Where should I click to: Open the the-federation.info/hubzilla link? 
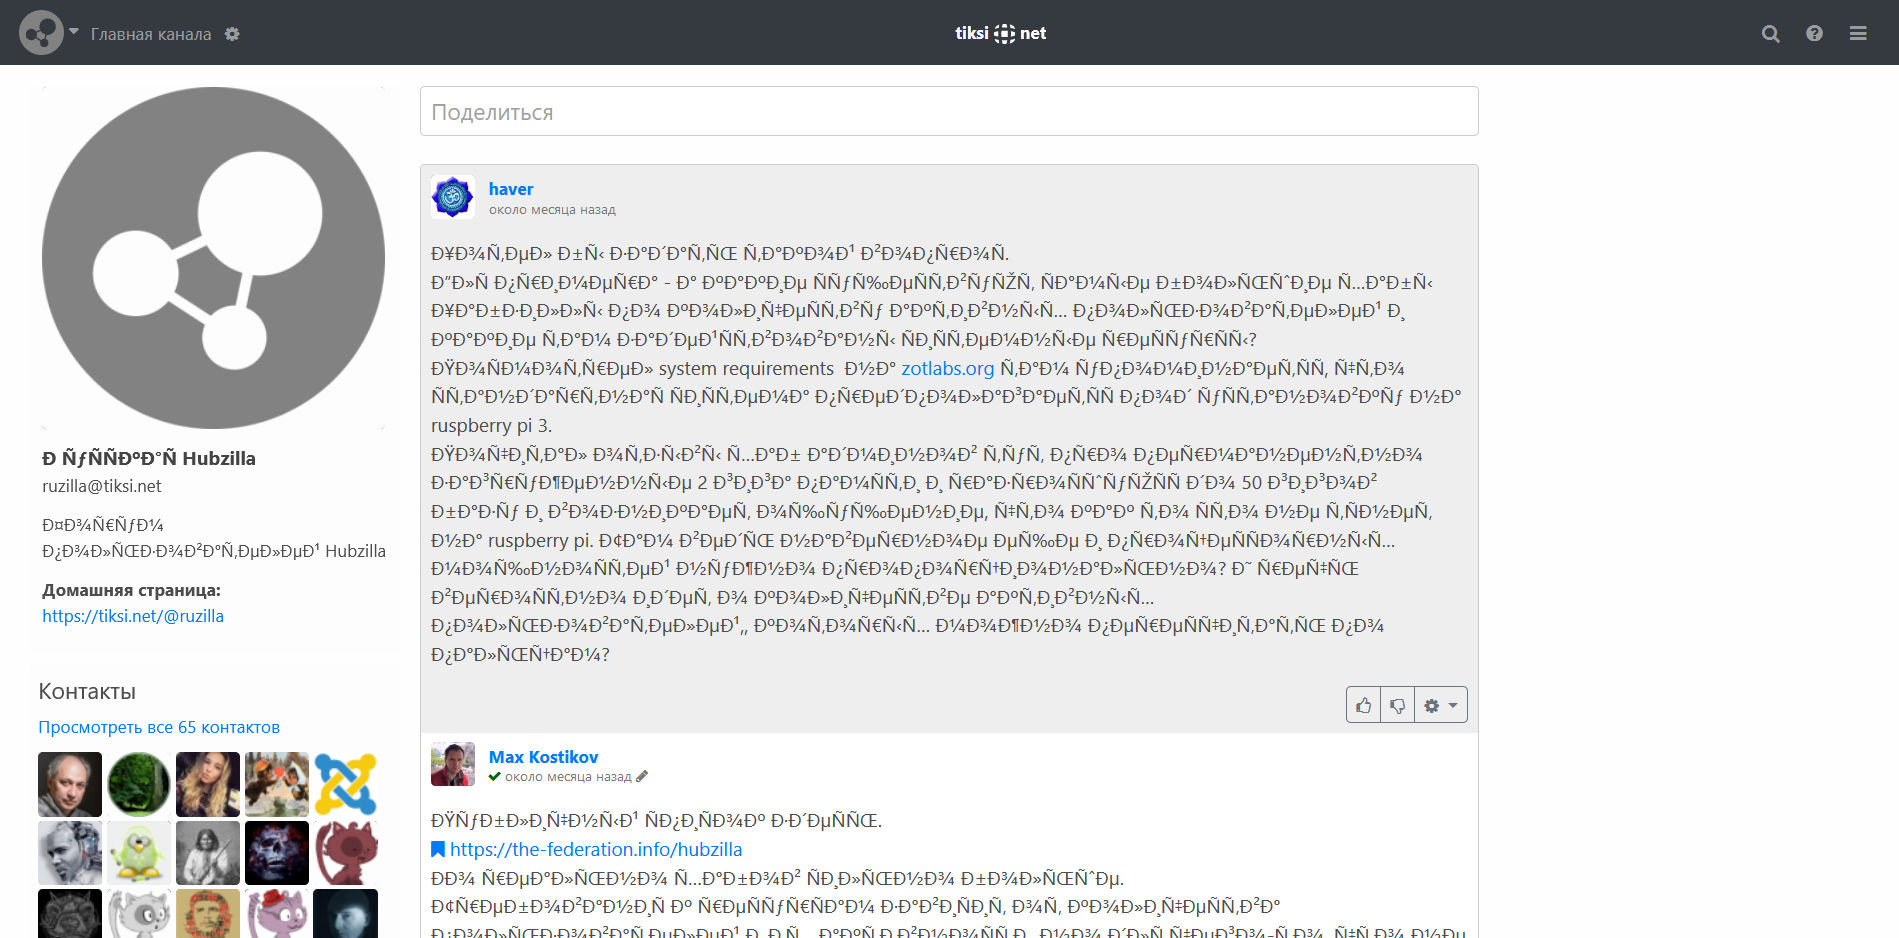coord(595,850)
